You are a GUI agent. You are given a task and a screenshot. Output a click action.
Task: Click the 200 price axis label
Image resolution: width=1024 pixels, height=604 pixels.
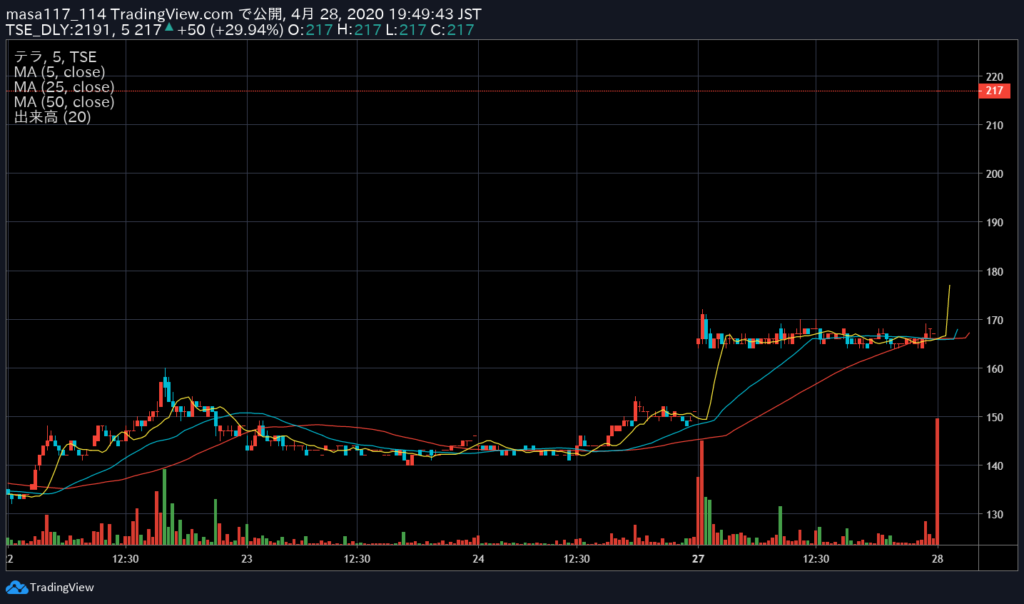click(x=995, y=174)
